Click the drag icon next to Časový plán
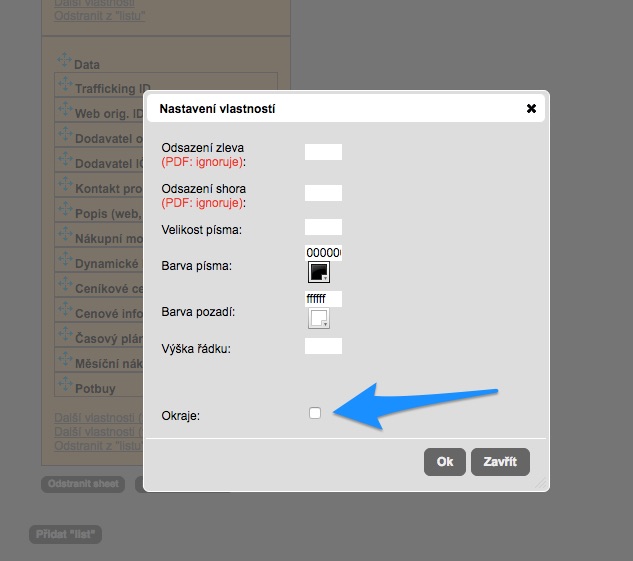Image resolution: width=633 pixels, height=561 pixels. click(66, 335)
